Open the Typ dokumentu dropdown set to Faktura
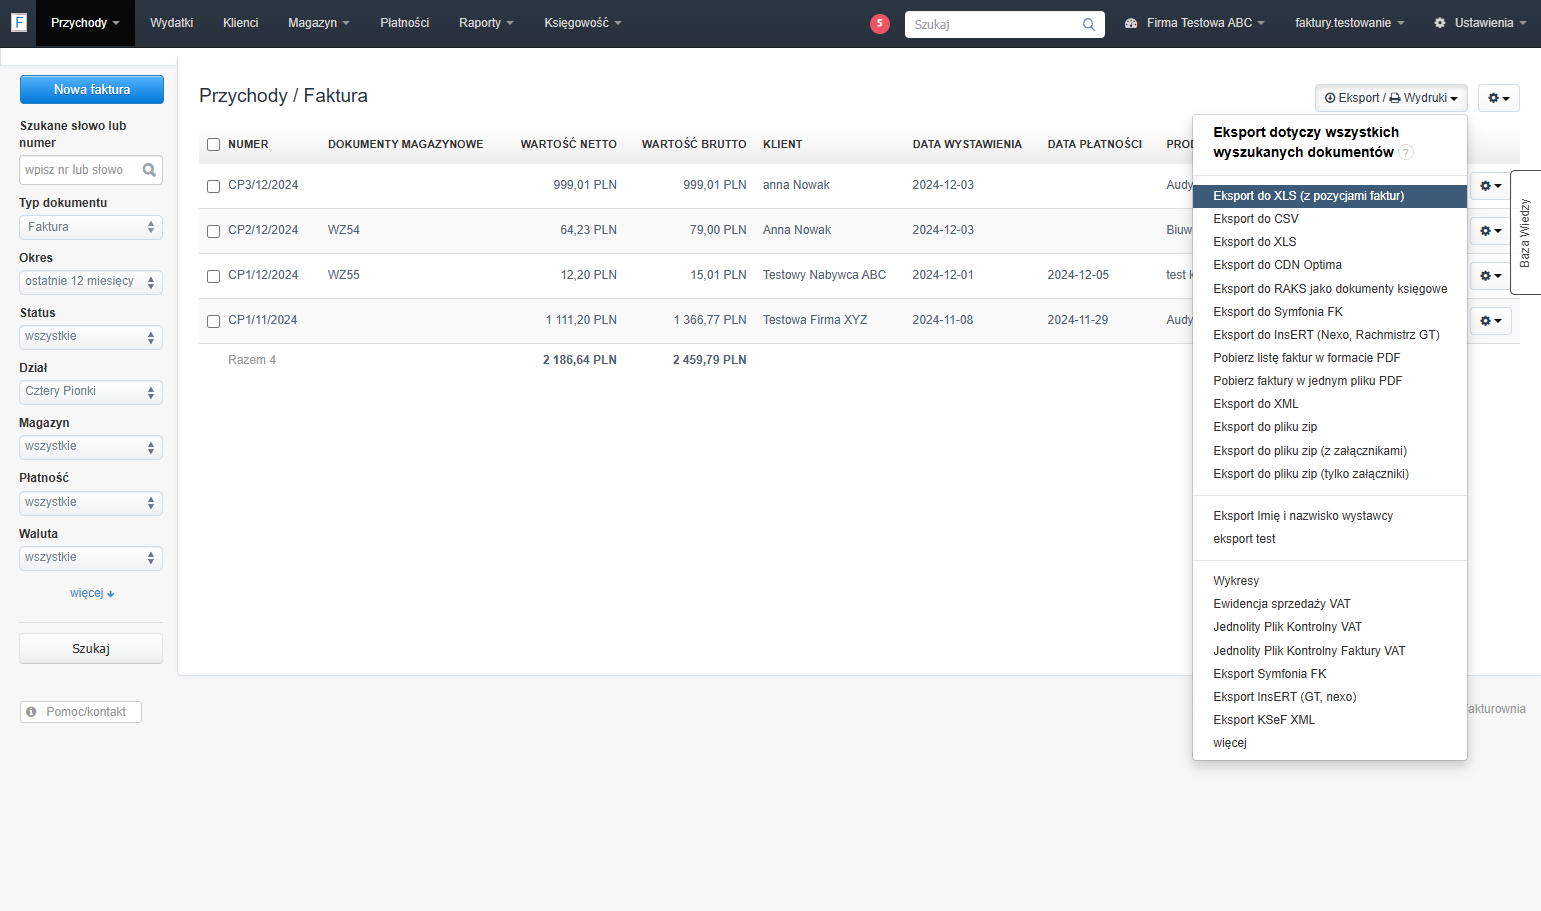The width and height of the screenshot is (1541, 911). click(91, 227)
